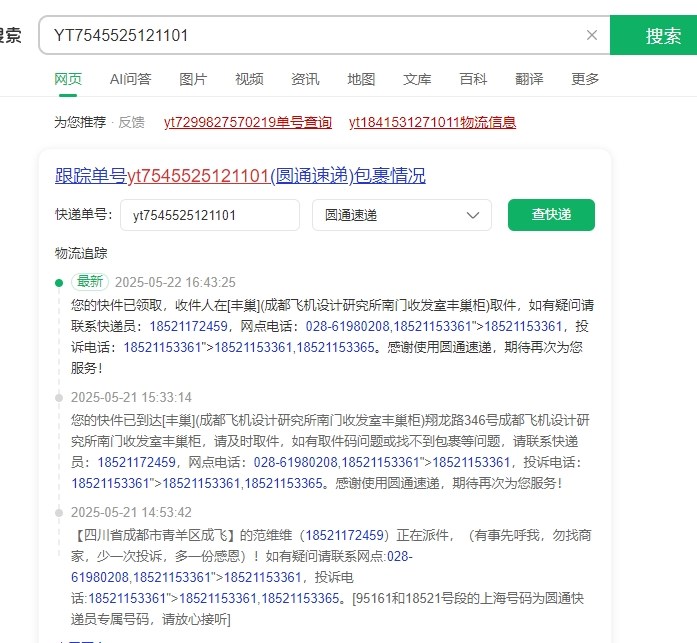The height and width of the screenshot is (643, 697).
Task: Go to the 资讯 tab
Action: 305,79
